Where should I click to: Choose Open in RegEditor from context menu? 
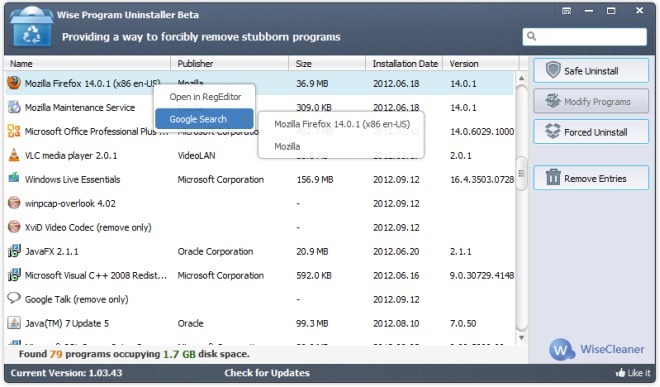pos(205,97)
